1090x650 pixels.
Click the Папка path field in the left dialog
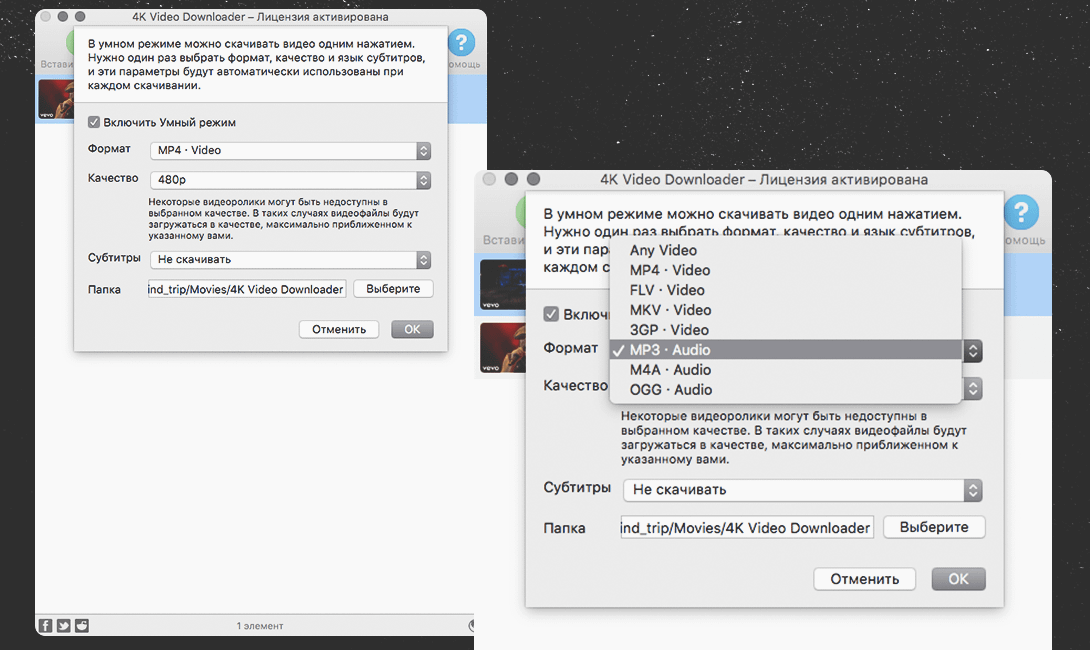click(247, 289)
